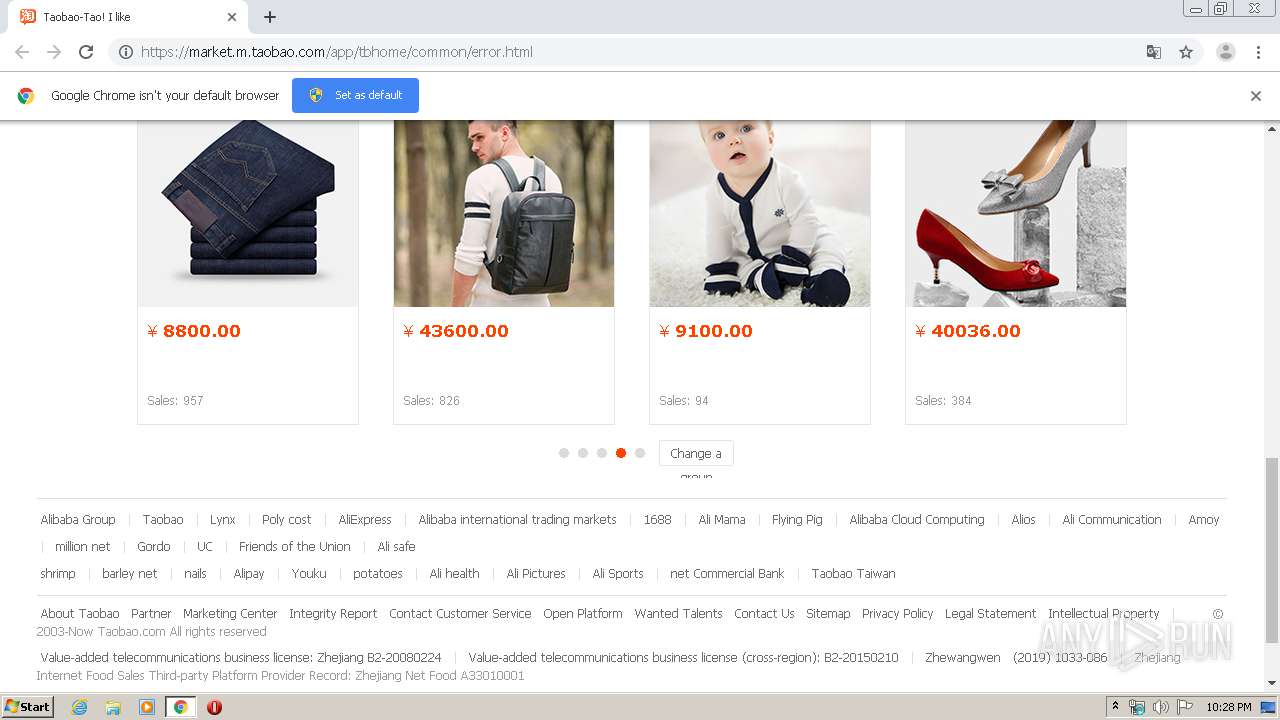
Task: Click the Sales: 384 text
Action: (x=943, y=401)
